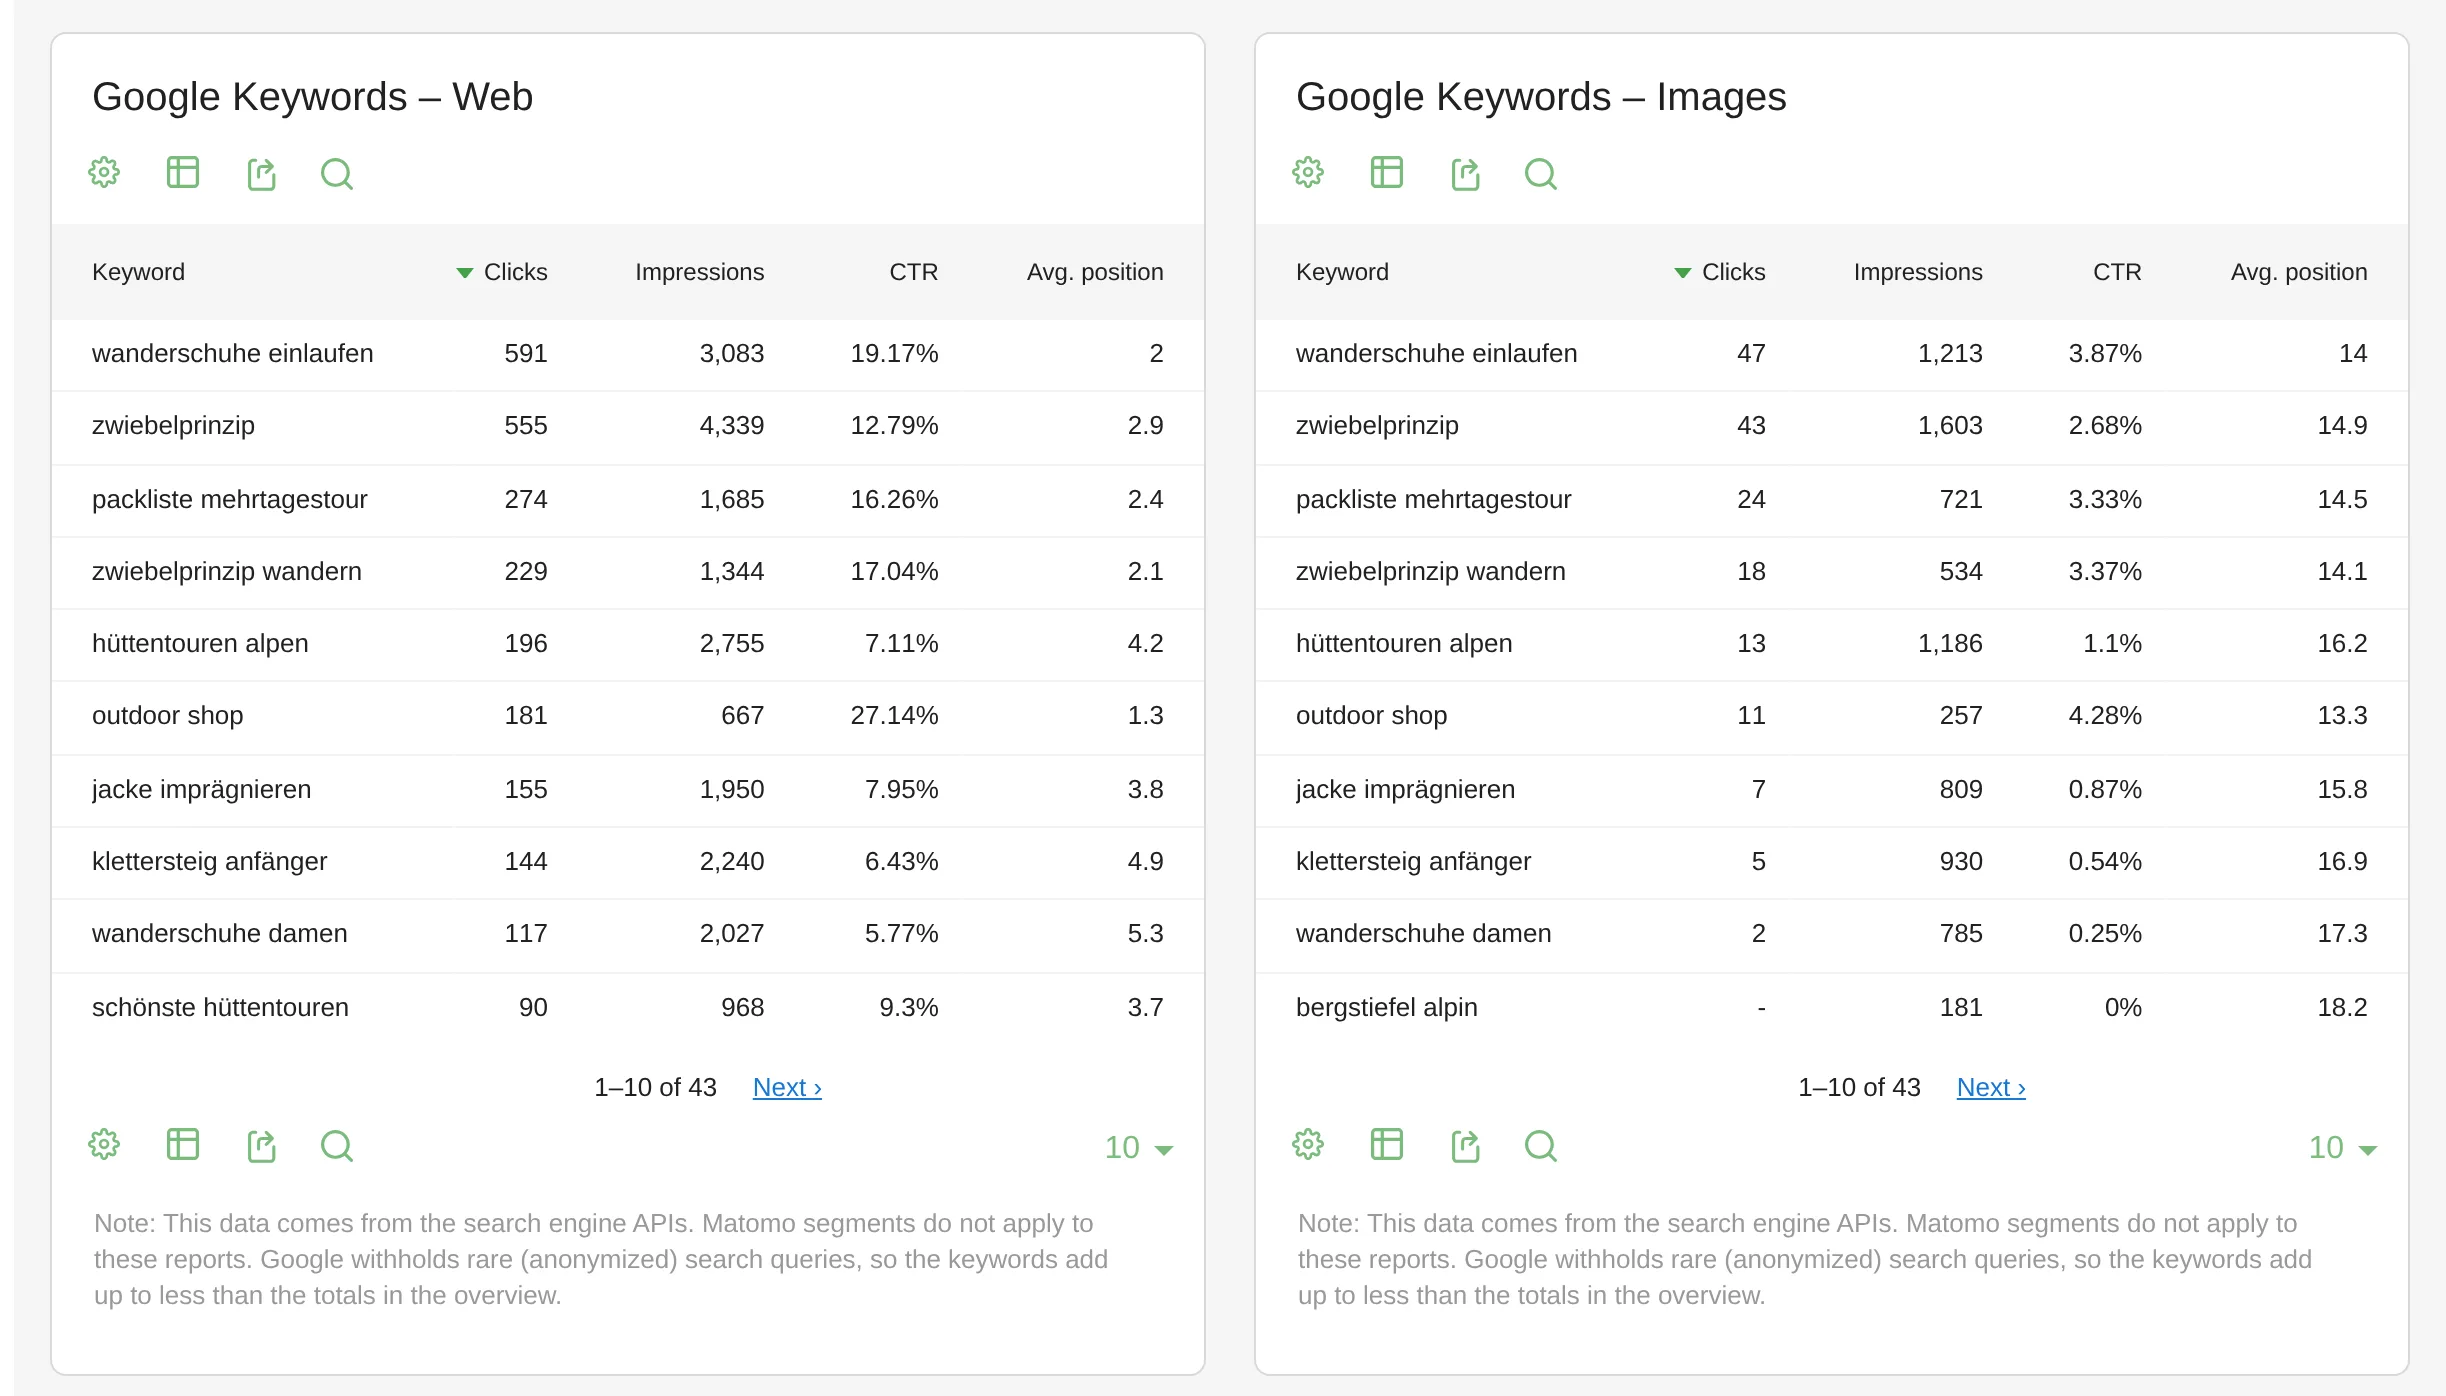Open settings cog above Images keywords table
This screenshot has width=2446, height=1396.
[1308, 173]
